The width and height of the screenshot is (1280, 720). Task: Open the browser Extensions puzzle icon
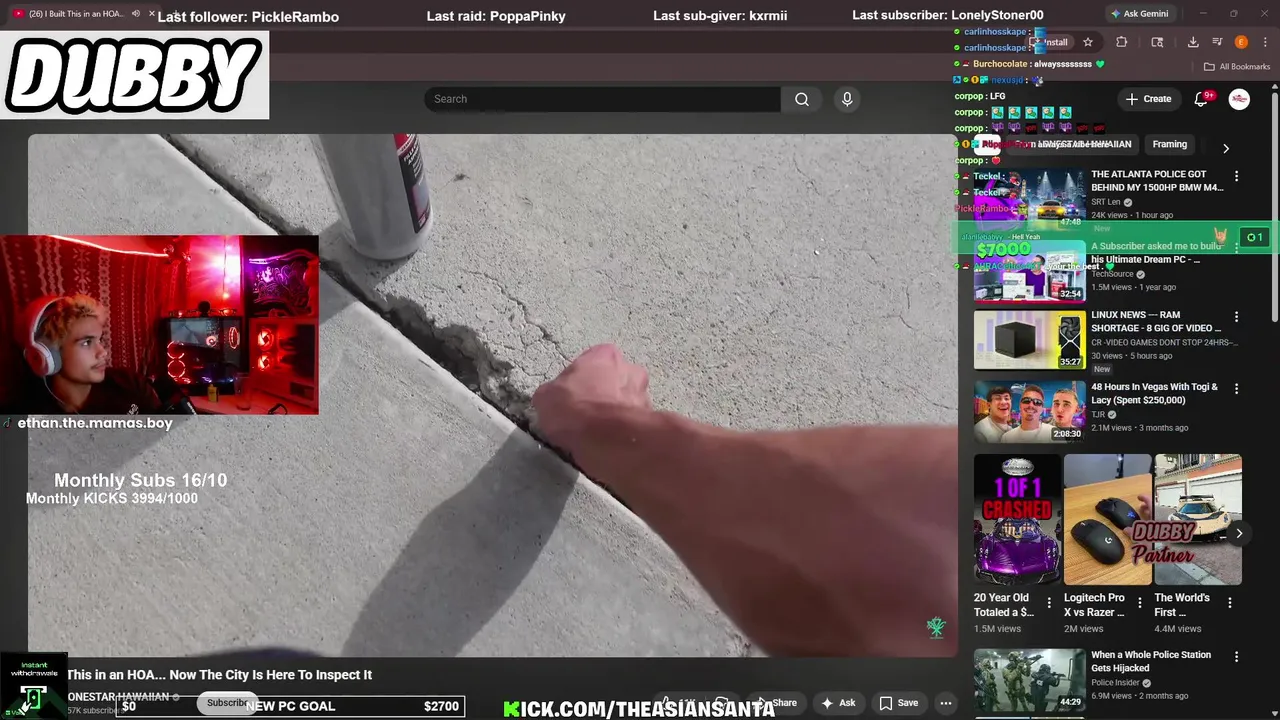click(1121, 42)
